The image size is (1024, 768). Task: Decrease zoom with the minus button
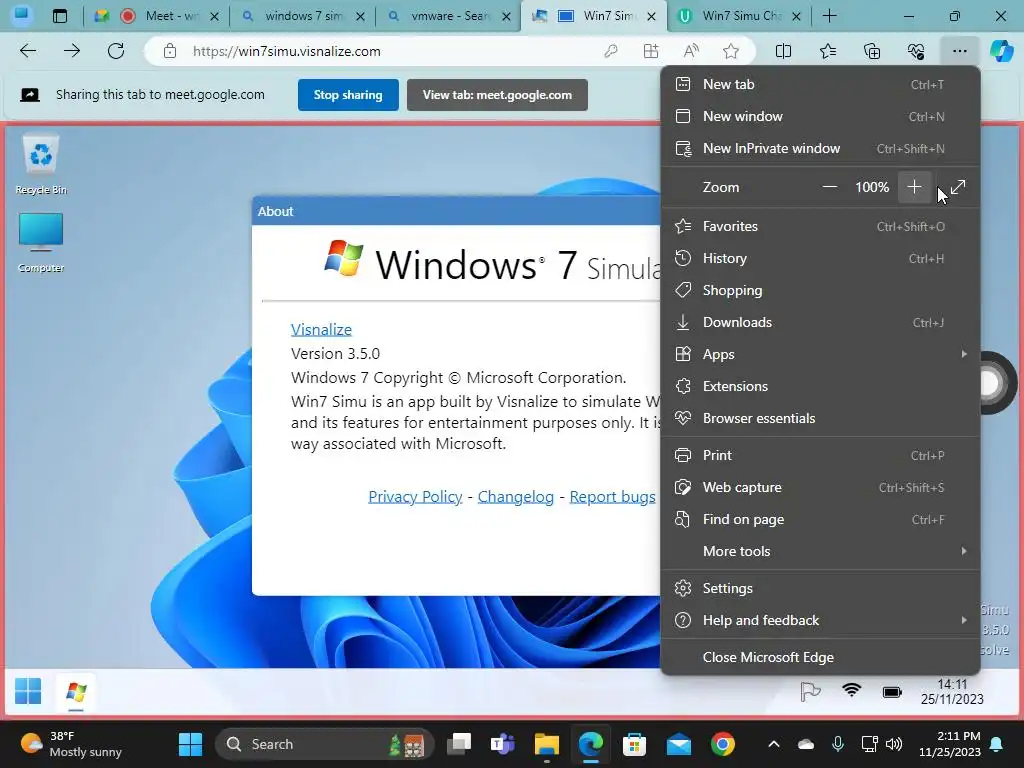(x=829, y=187)
